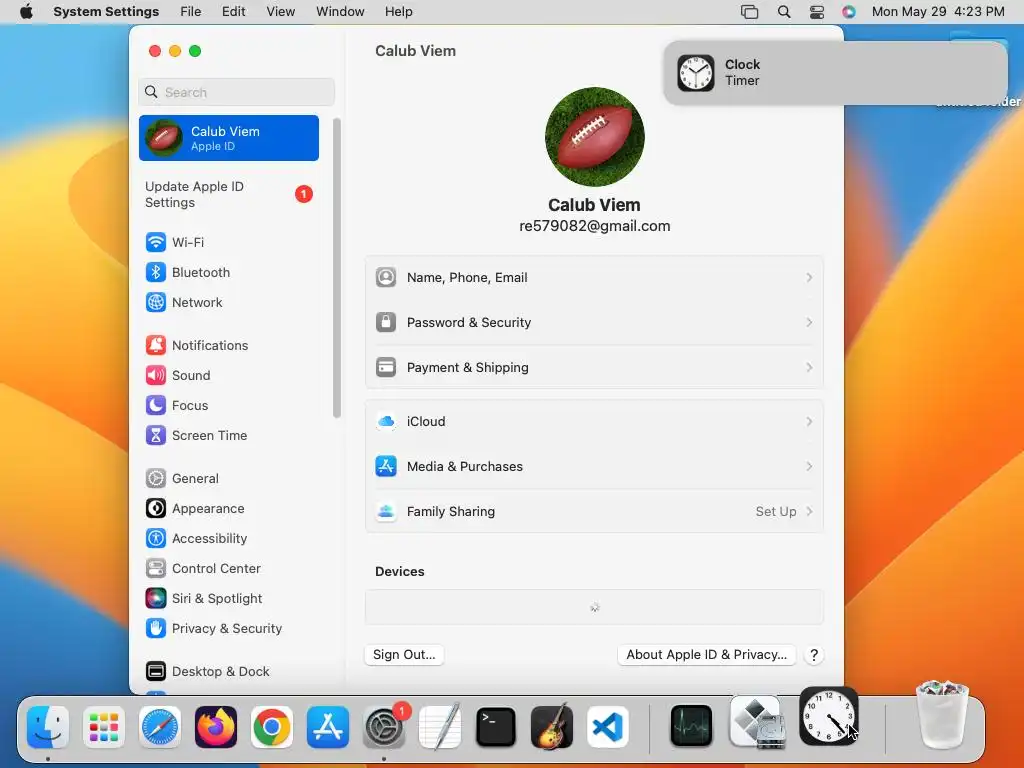Open TextEdit from the Dock

coord(440,726)
